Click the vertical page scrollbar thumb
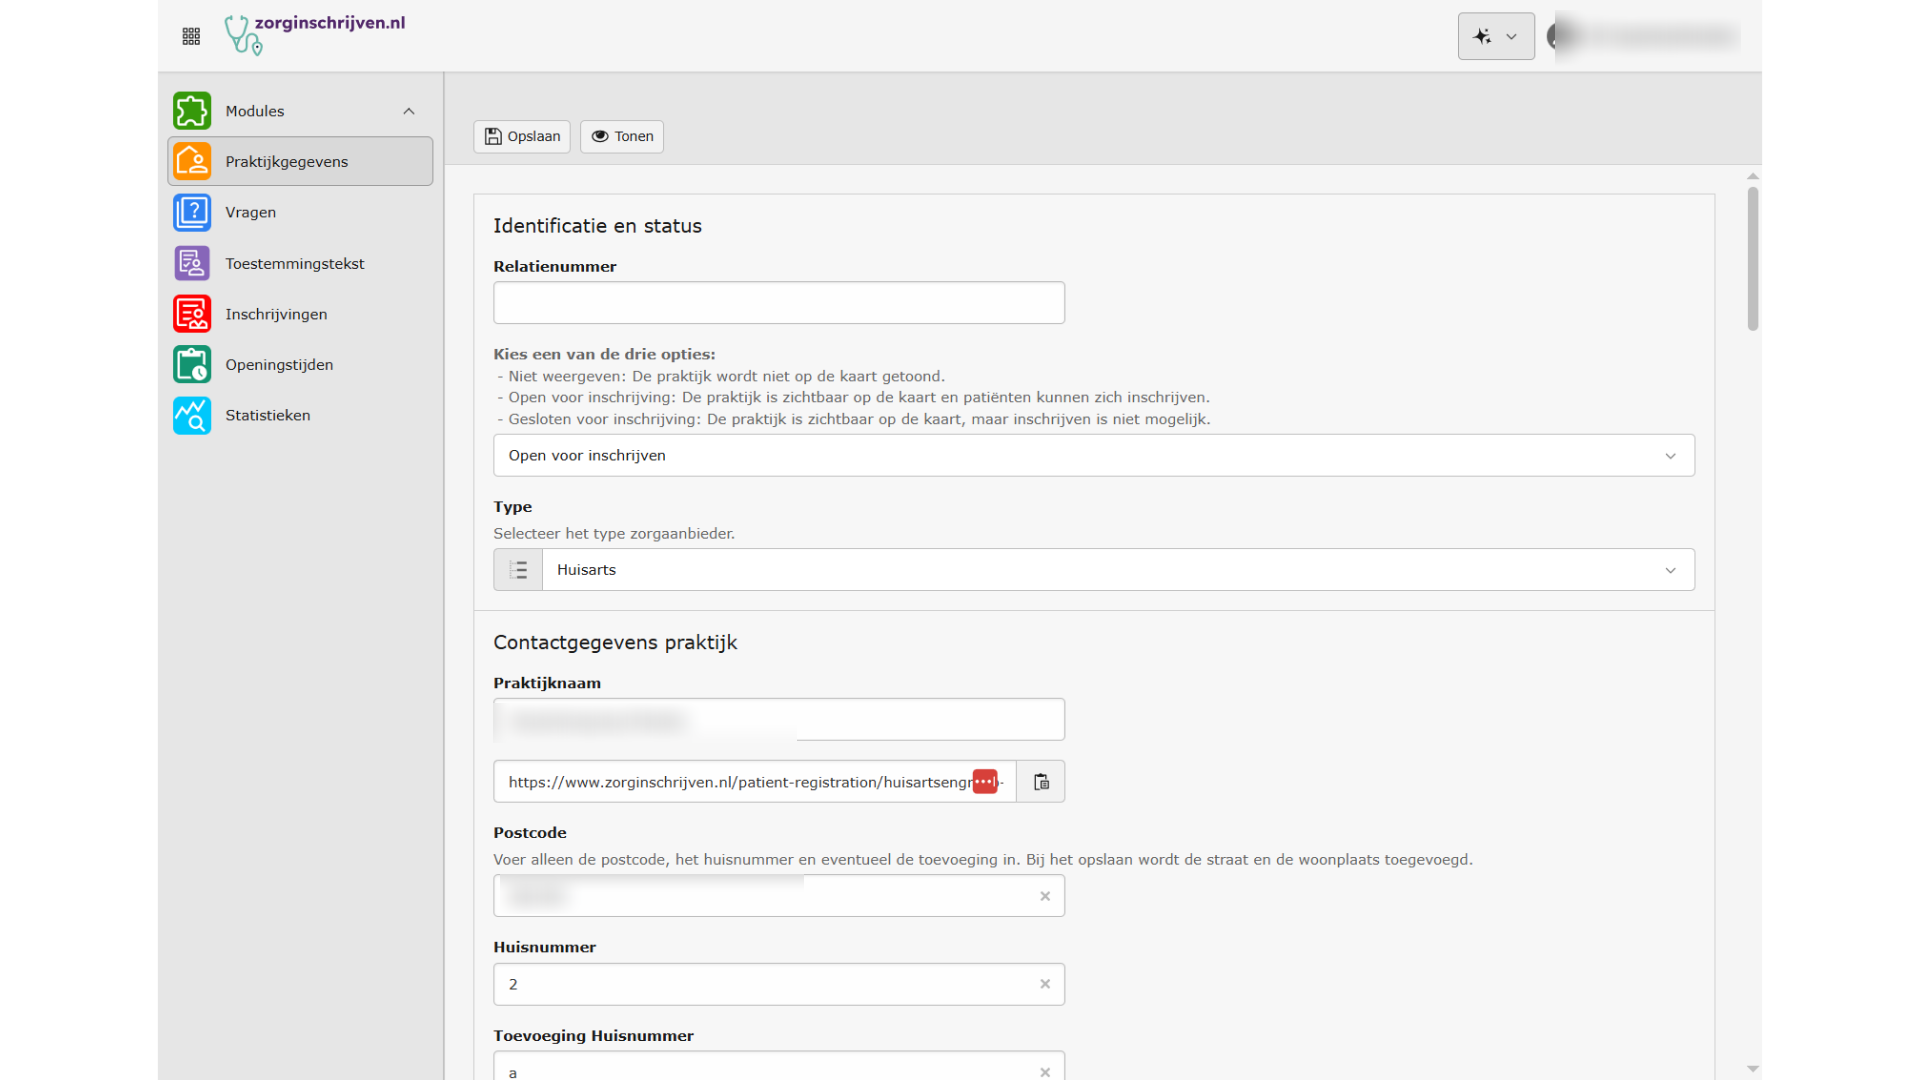 [1752, 258]
